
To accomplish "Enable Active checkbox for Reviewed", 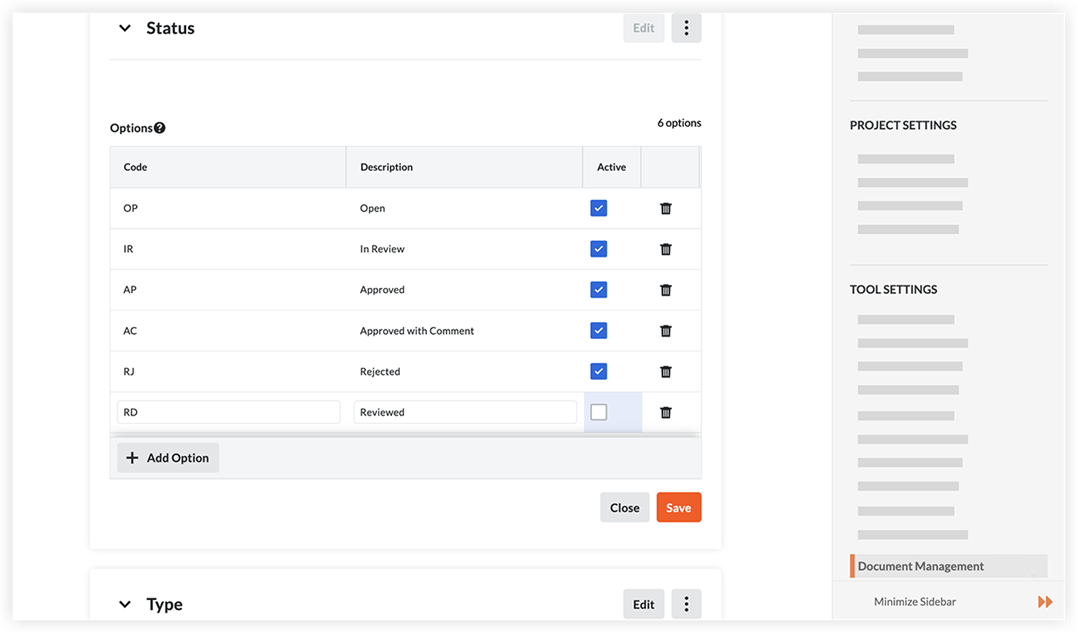I will [599, 412].
